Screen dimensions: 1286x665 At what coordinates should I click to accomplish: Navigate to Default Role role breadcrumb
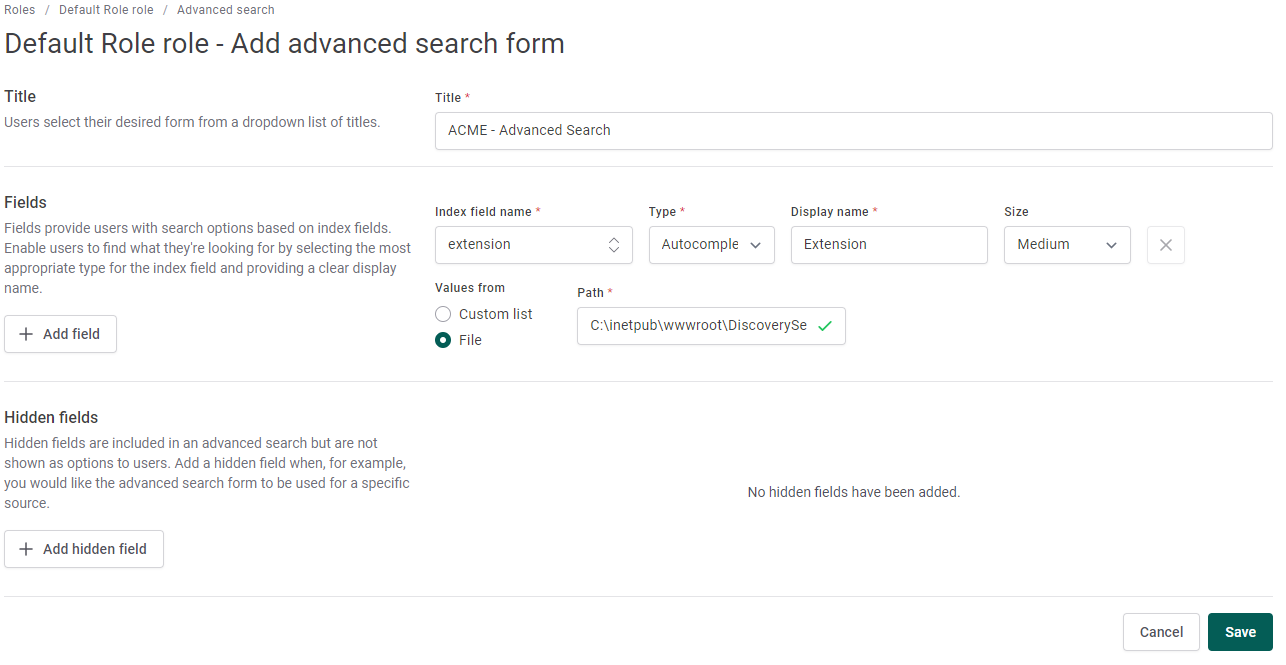coord(105,10)
